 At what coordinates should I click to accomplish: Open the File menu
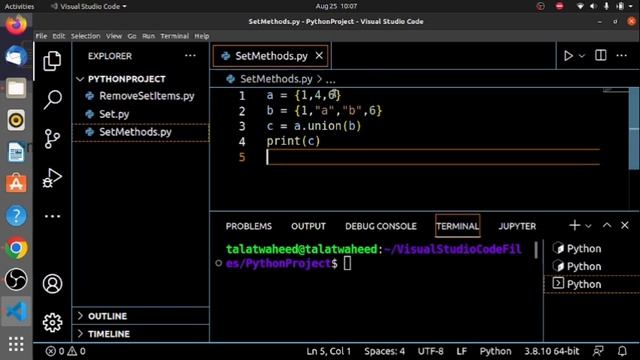tap(41, 36)
